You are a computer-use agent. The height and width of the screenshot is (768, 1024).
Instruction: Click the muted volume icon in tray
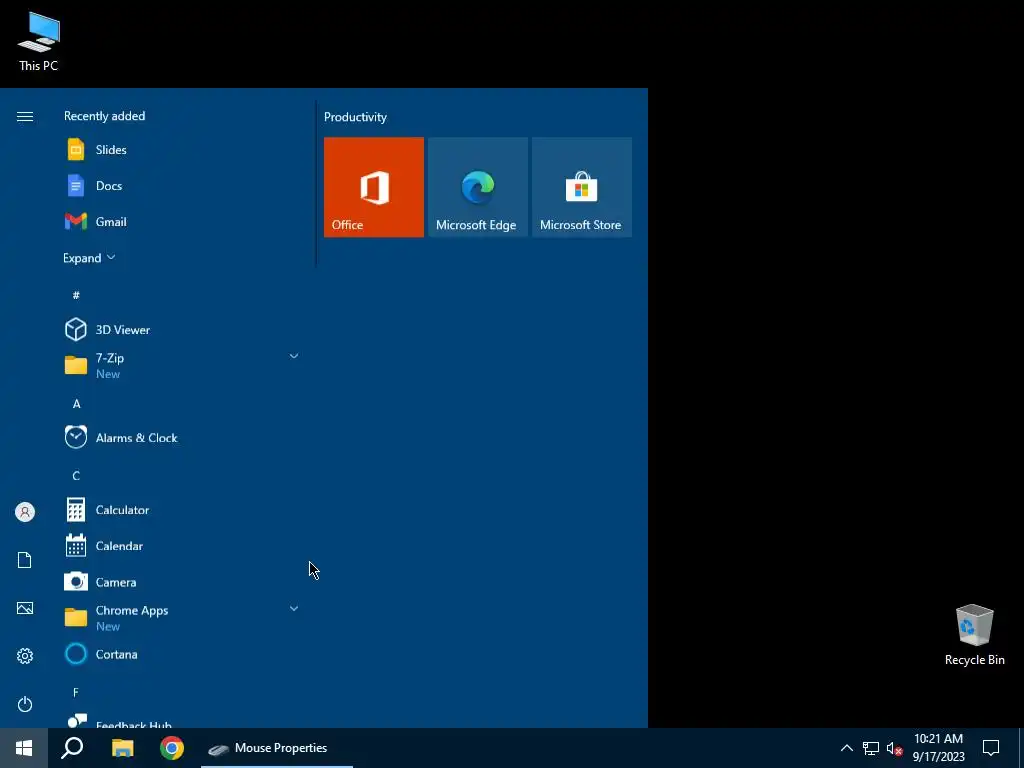894,748
